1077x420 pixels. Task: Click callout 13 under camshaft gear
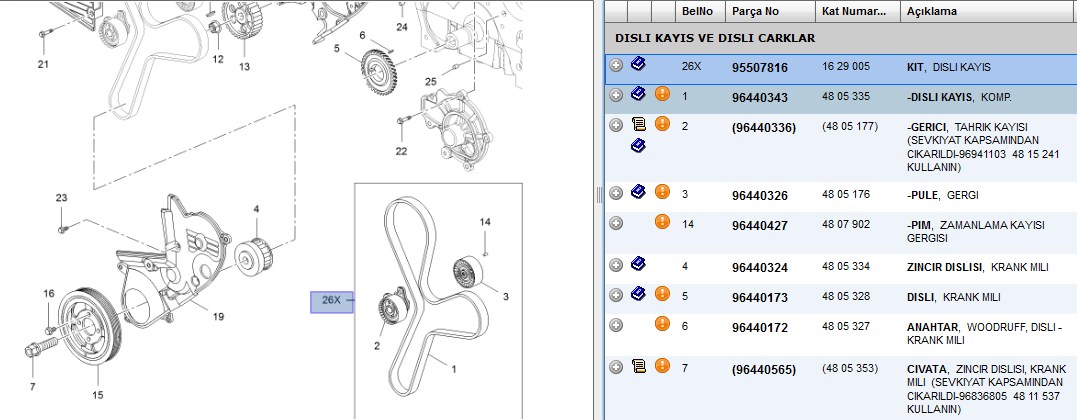[245, 67]
